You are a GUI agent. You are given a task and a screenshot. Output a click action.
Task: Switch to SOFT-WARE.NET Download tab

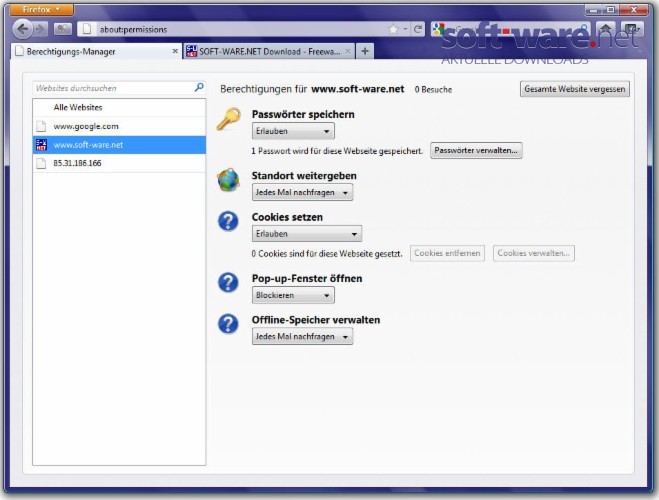[269, 51]
